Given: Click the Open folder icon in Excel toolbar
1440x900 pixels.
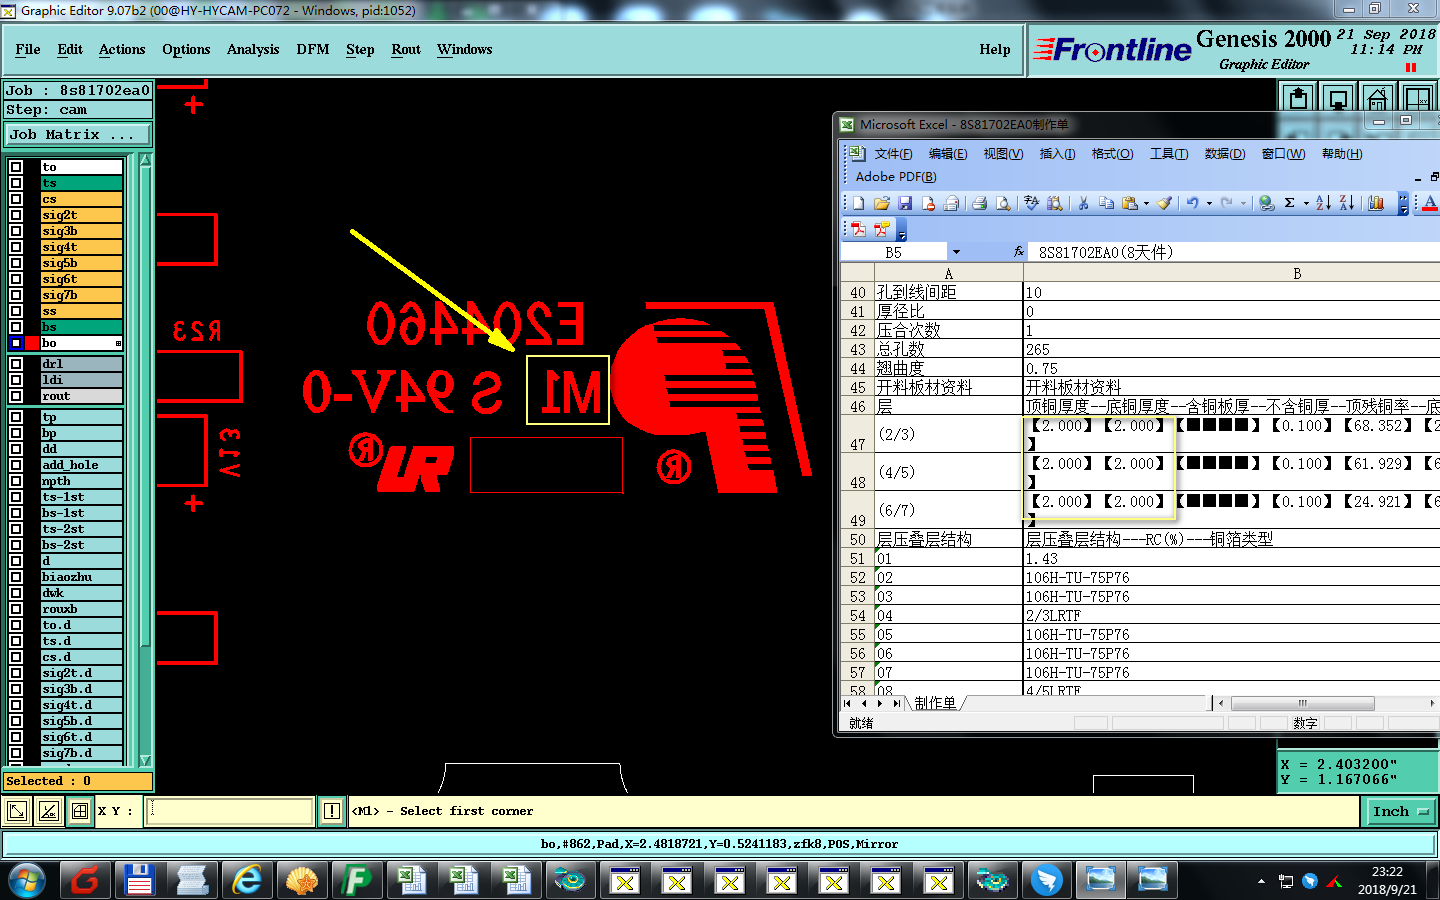Looking at the screenshot, I should [882, 203].
